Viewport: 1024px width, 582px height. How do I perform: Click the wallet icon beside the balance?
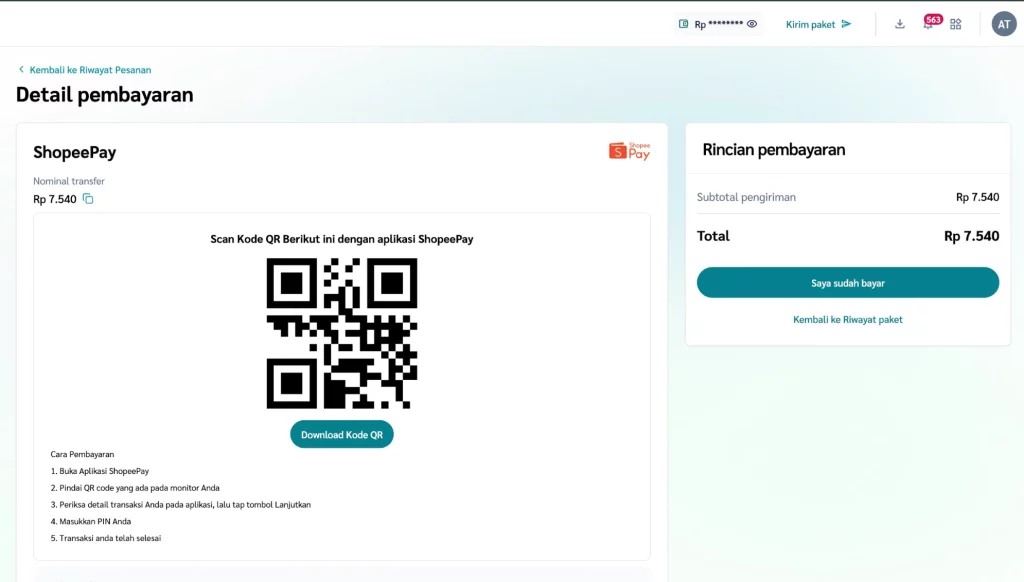click(683, 24)
